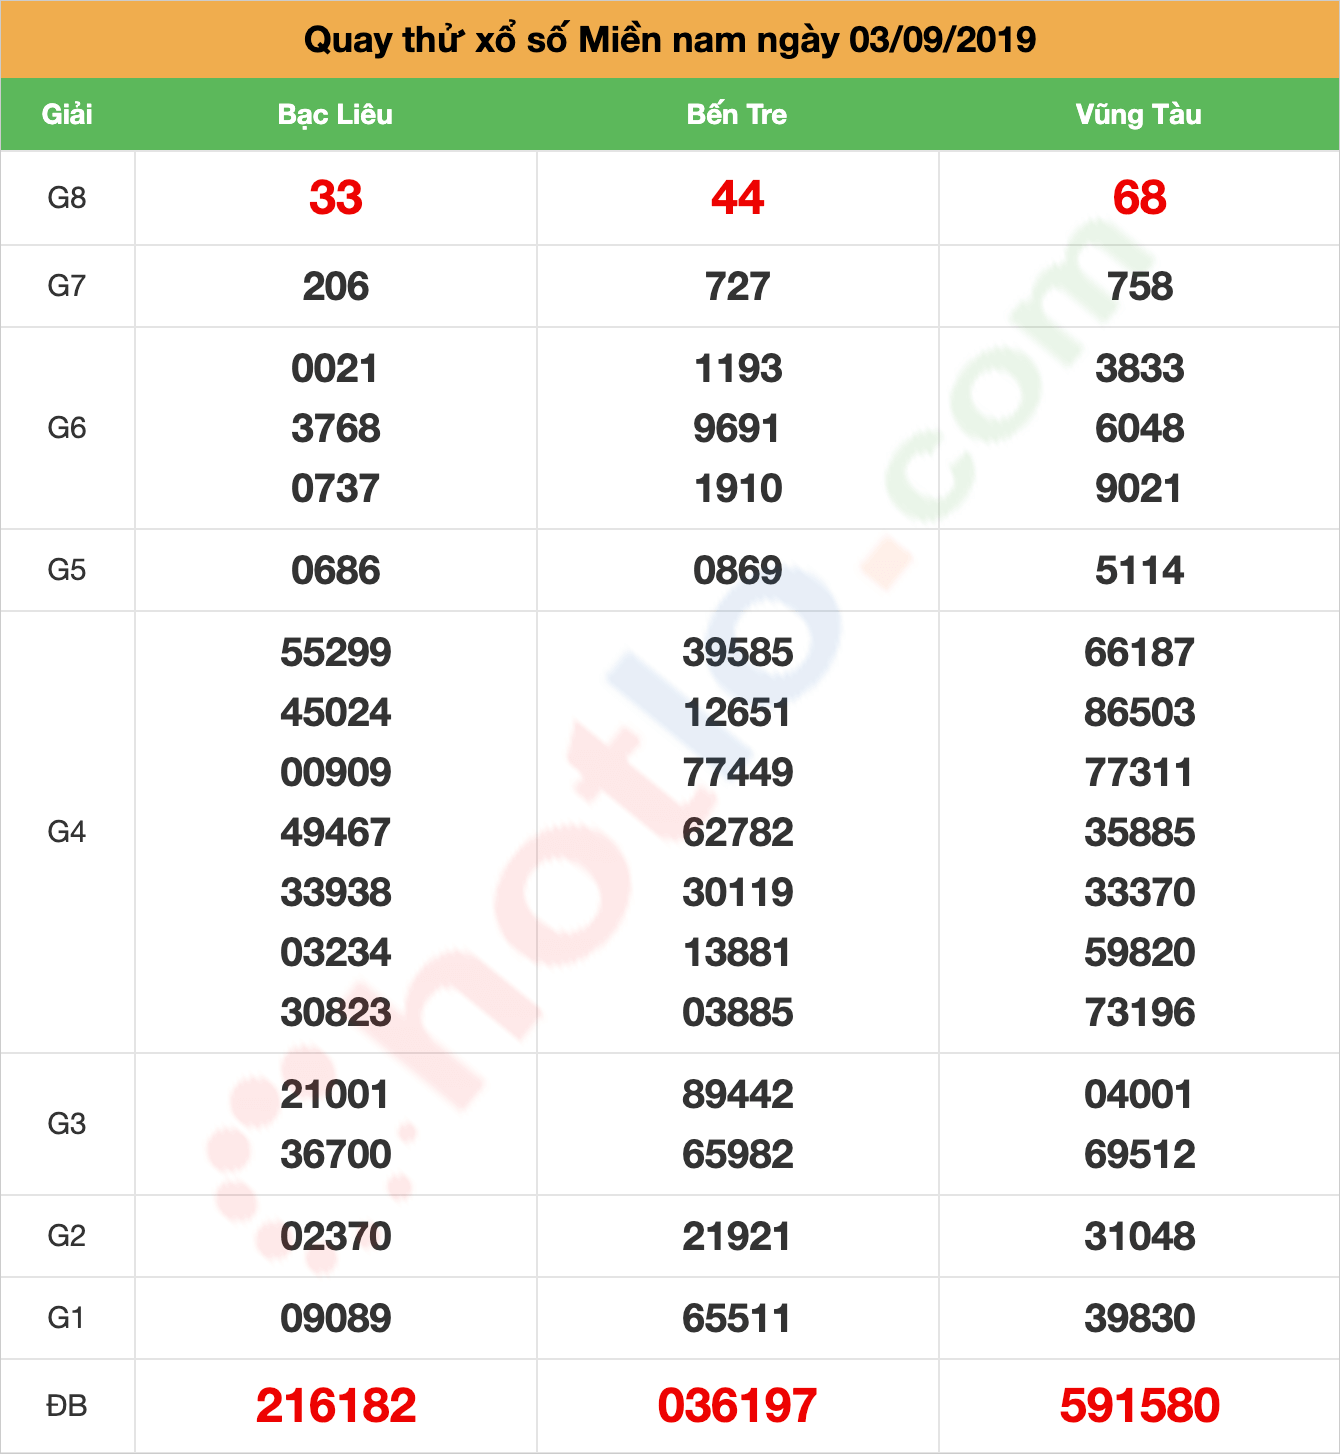1340x1454 pixels.
Task: Select G4 value 30823
Action: [336, 1013]
